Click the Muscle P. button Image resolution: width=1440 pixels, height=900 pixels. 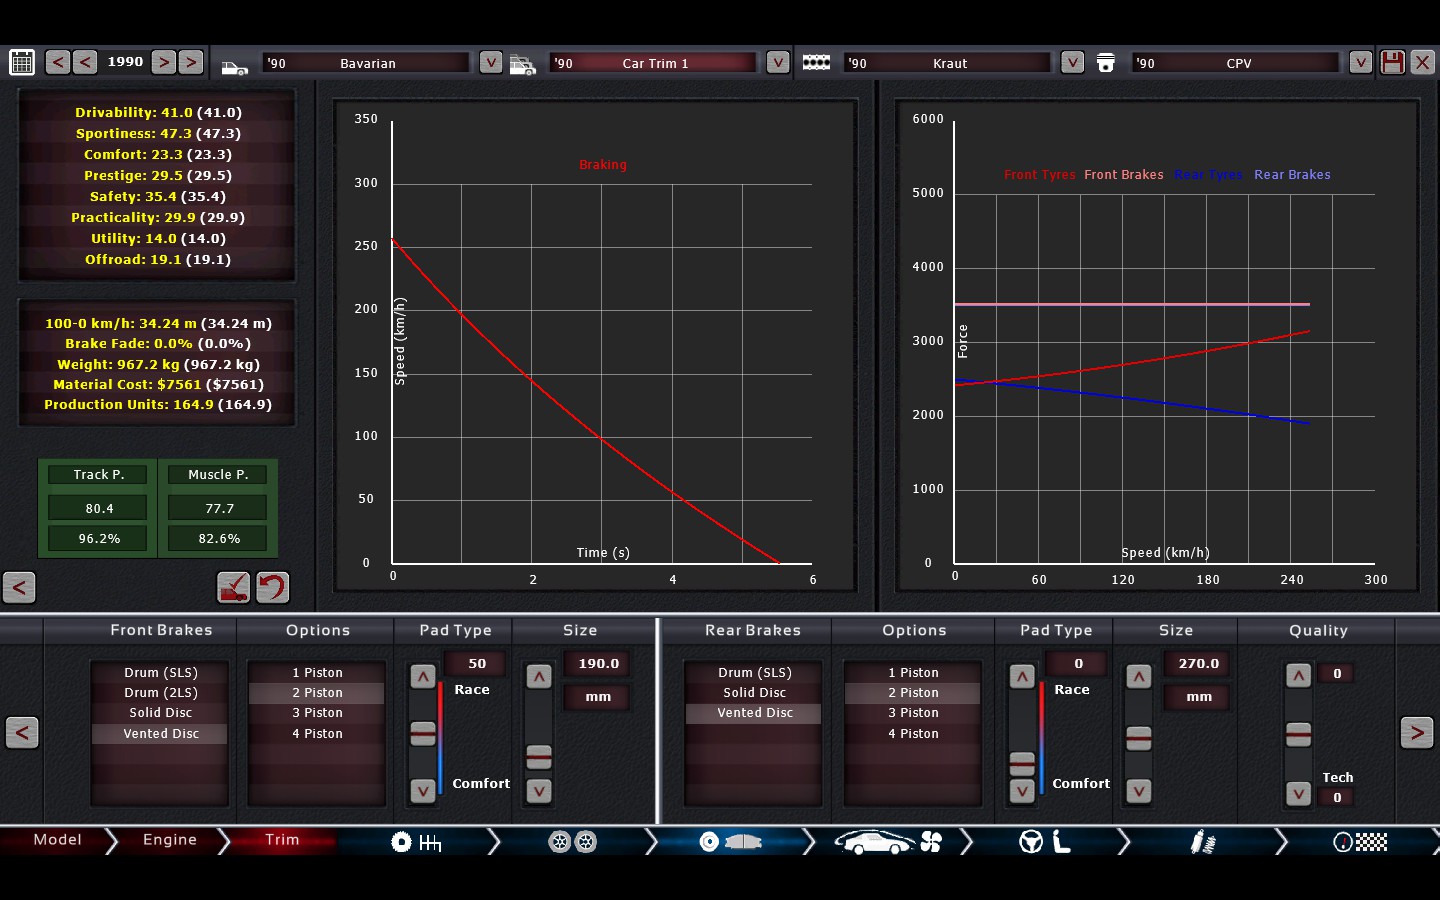218,475
